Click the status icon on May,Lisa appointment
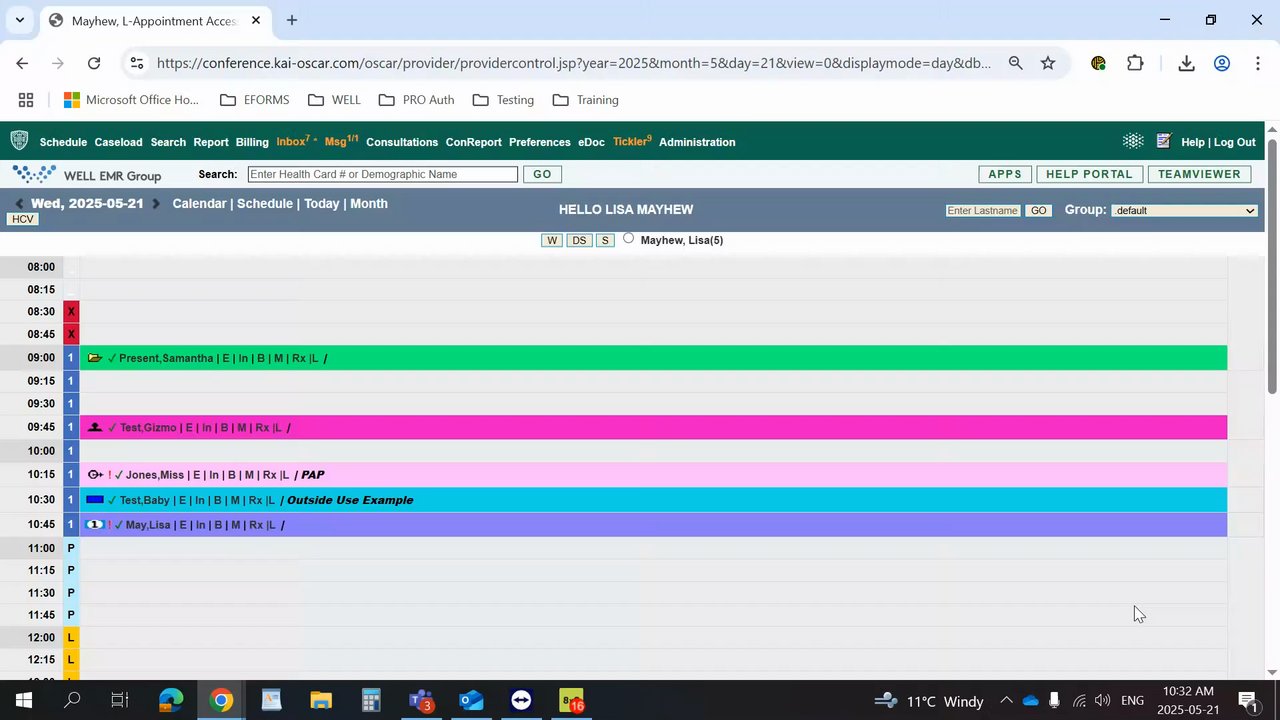This screenshot has width=1280, height=720. point(95,525)
